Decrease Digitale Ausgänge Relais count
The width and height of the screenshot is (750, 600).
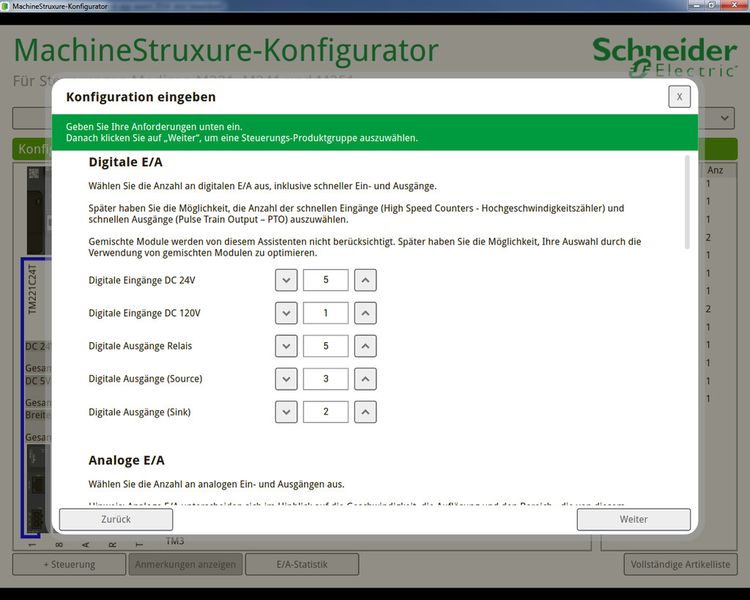click(x=286, y=346)
